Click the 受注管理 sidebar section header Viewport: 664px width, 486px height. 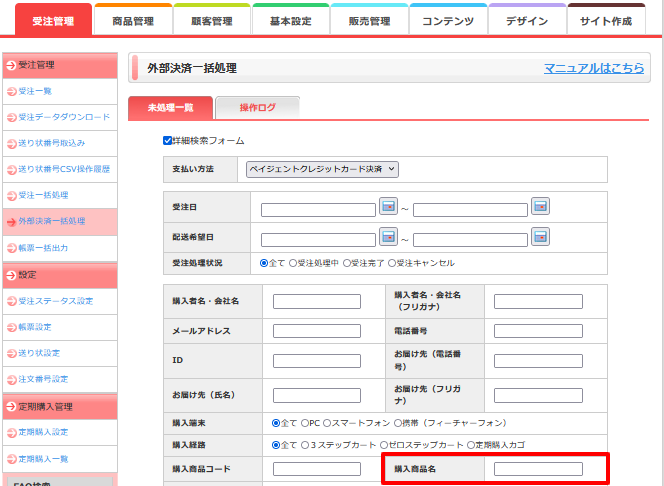pos(60,66)
